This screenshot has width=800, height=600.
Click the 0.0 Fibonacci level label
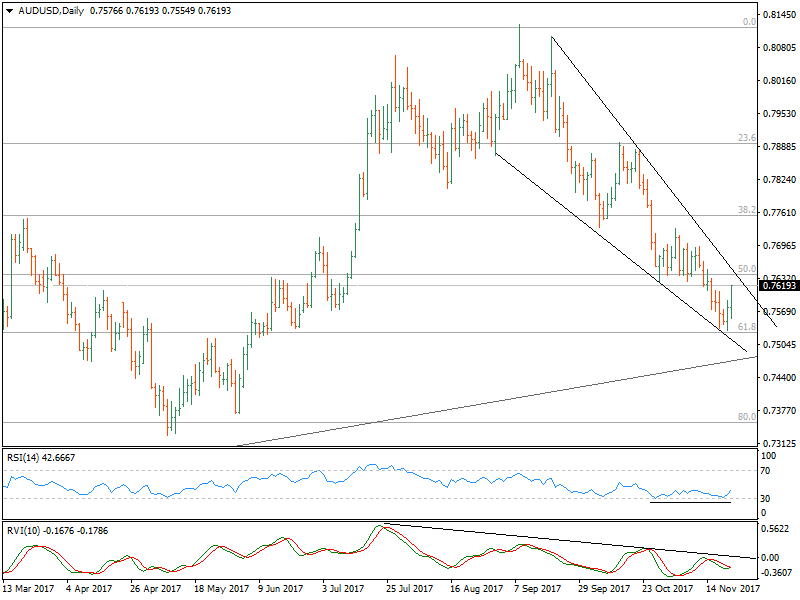pyautogui.click(x=748, y=21)
